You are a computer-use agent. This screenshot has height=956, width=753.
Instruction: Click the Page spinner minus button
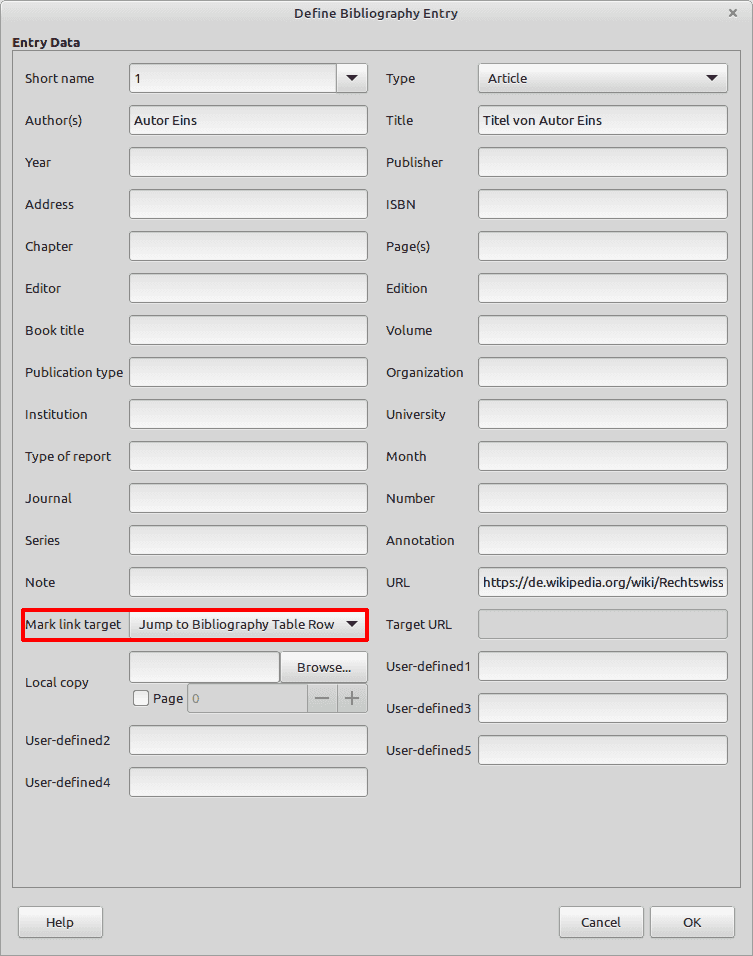coord(322,698)
